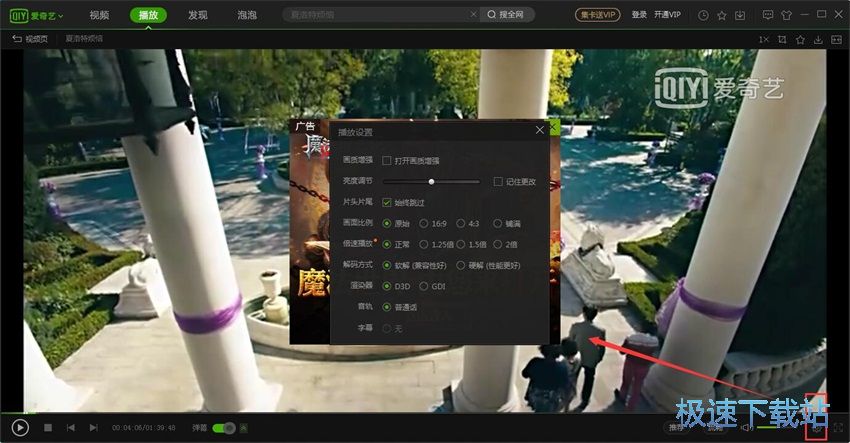Screen dimensions: 850x443
Task: Open danmaku settings icon beside toggle
Action: (x=244, y=428)
